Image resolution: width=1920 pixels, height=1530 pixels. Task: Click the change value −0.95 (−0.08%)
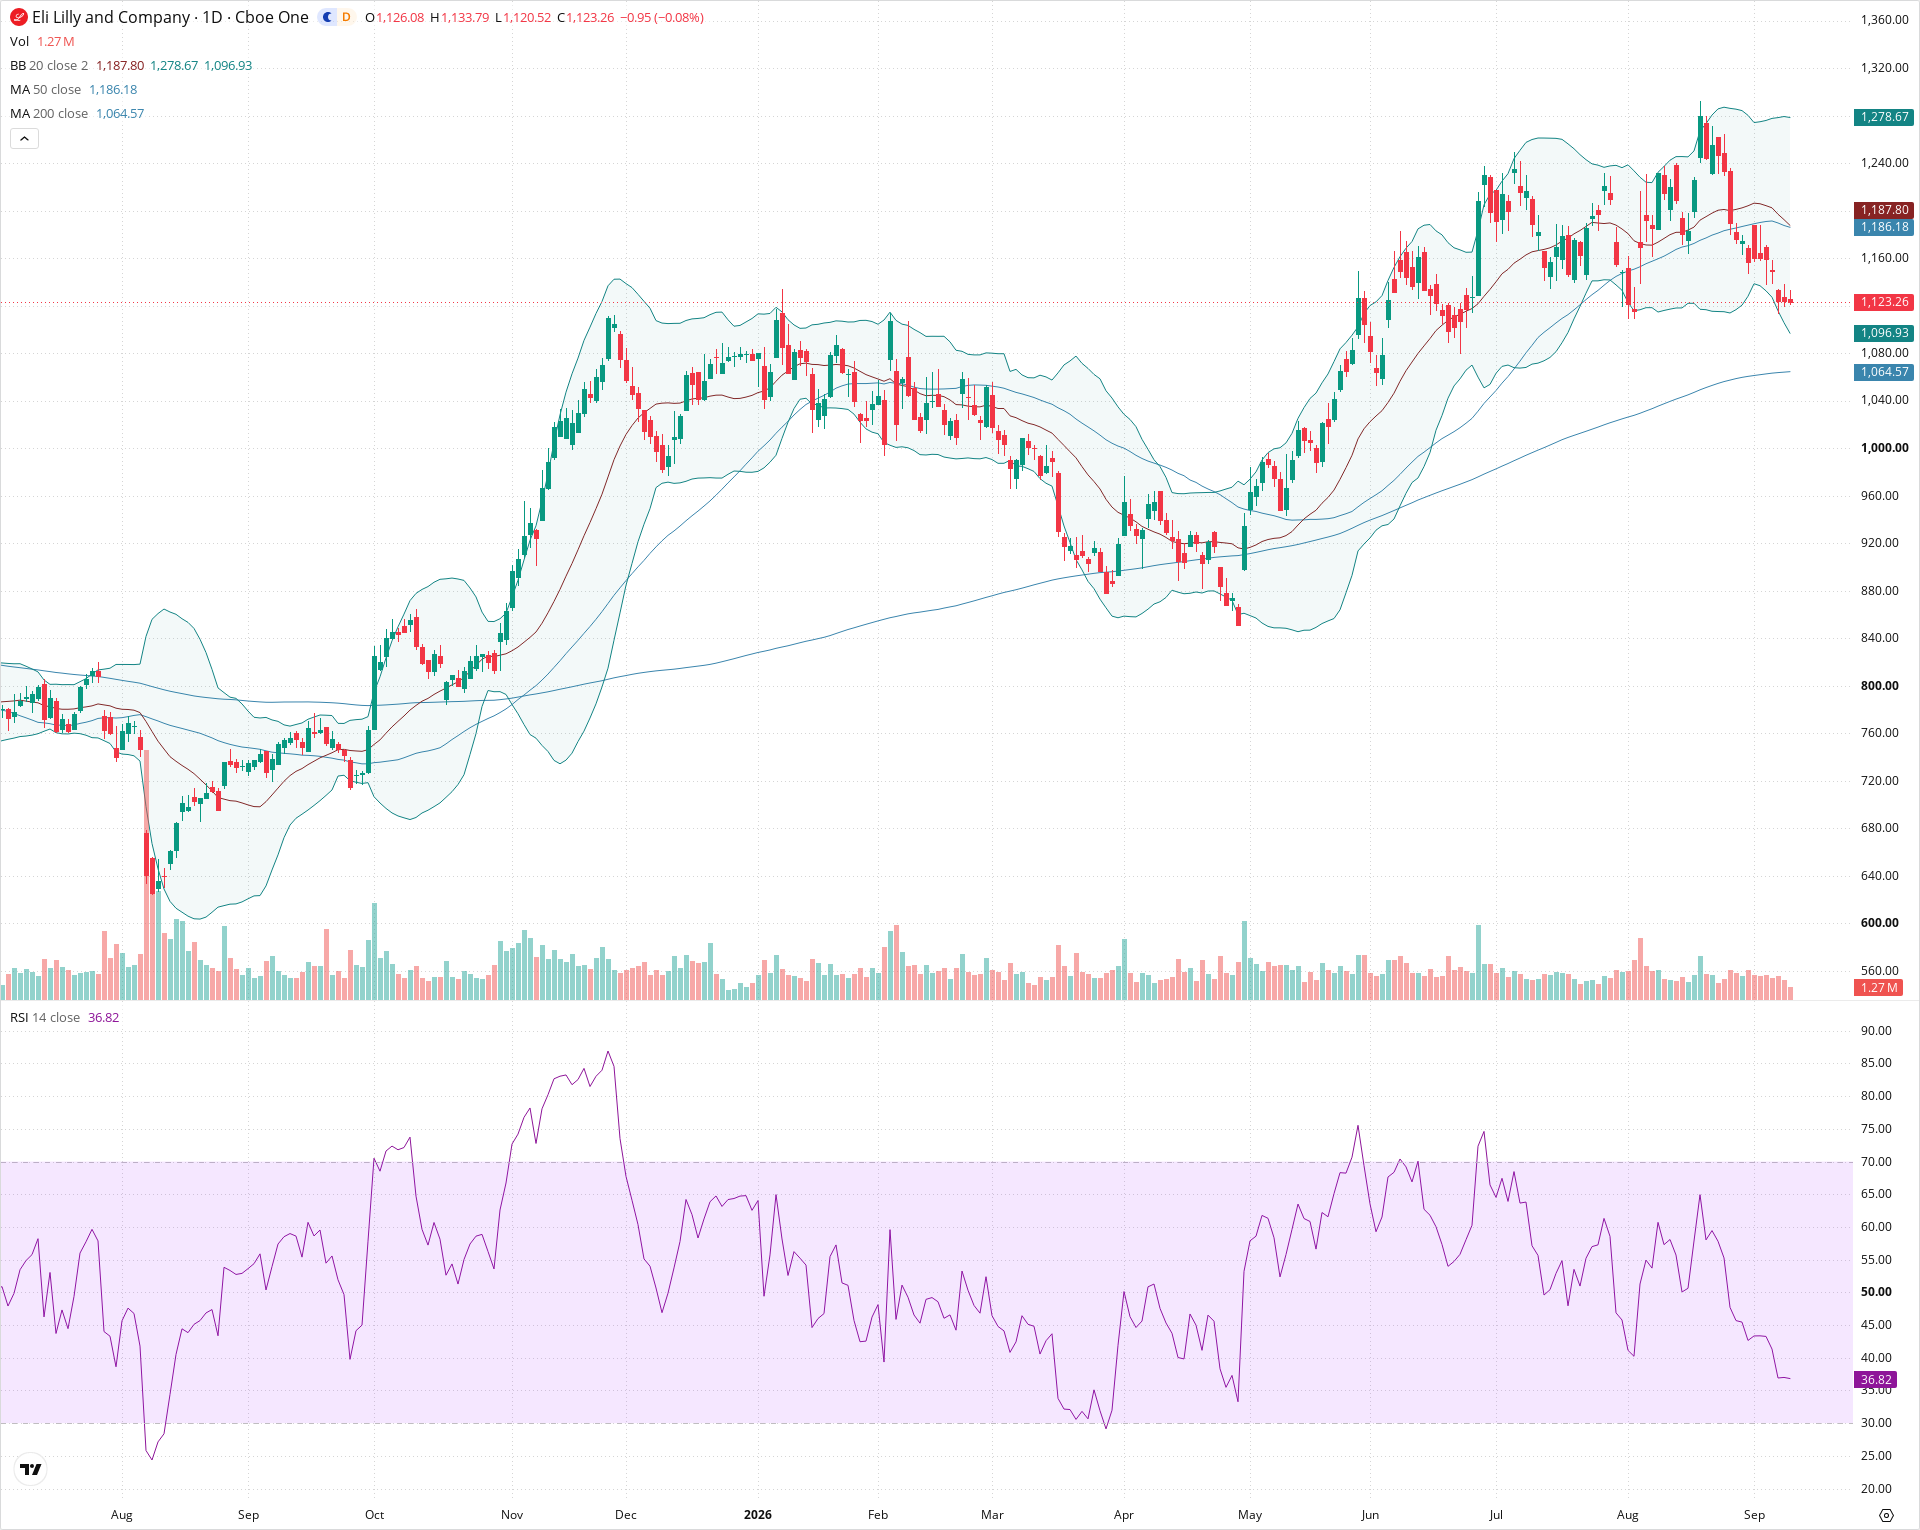[x=662, y=17]
